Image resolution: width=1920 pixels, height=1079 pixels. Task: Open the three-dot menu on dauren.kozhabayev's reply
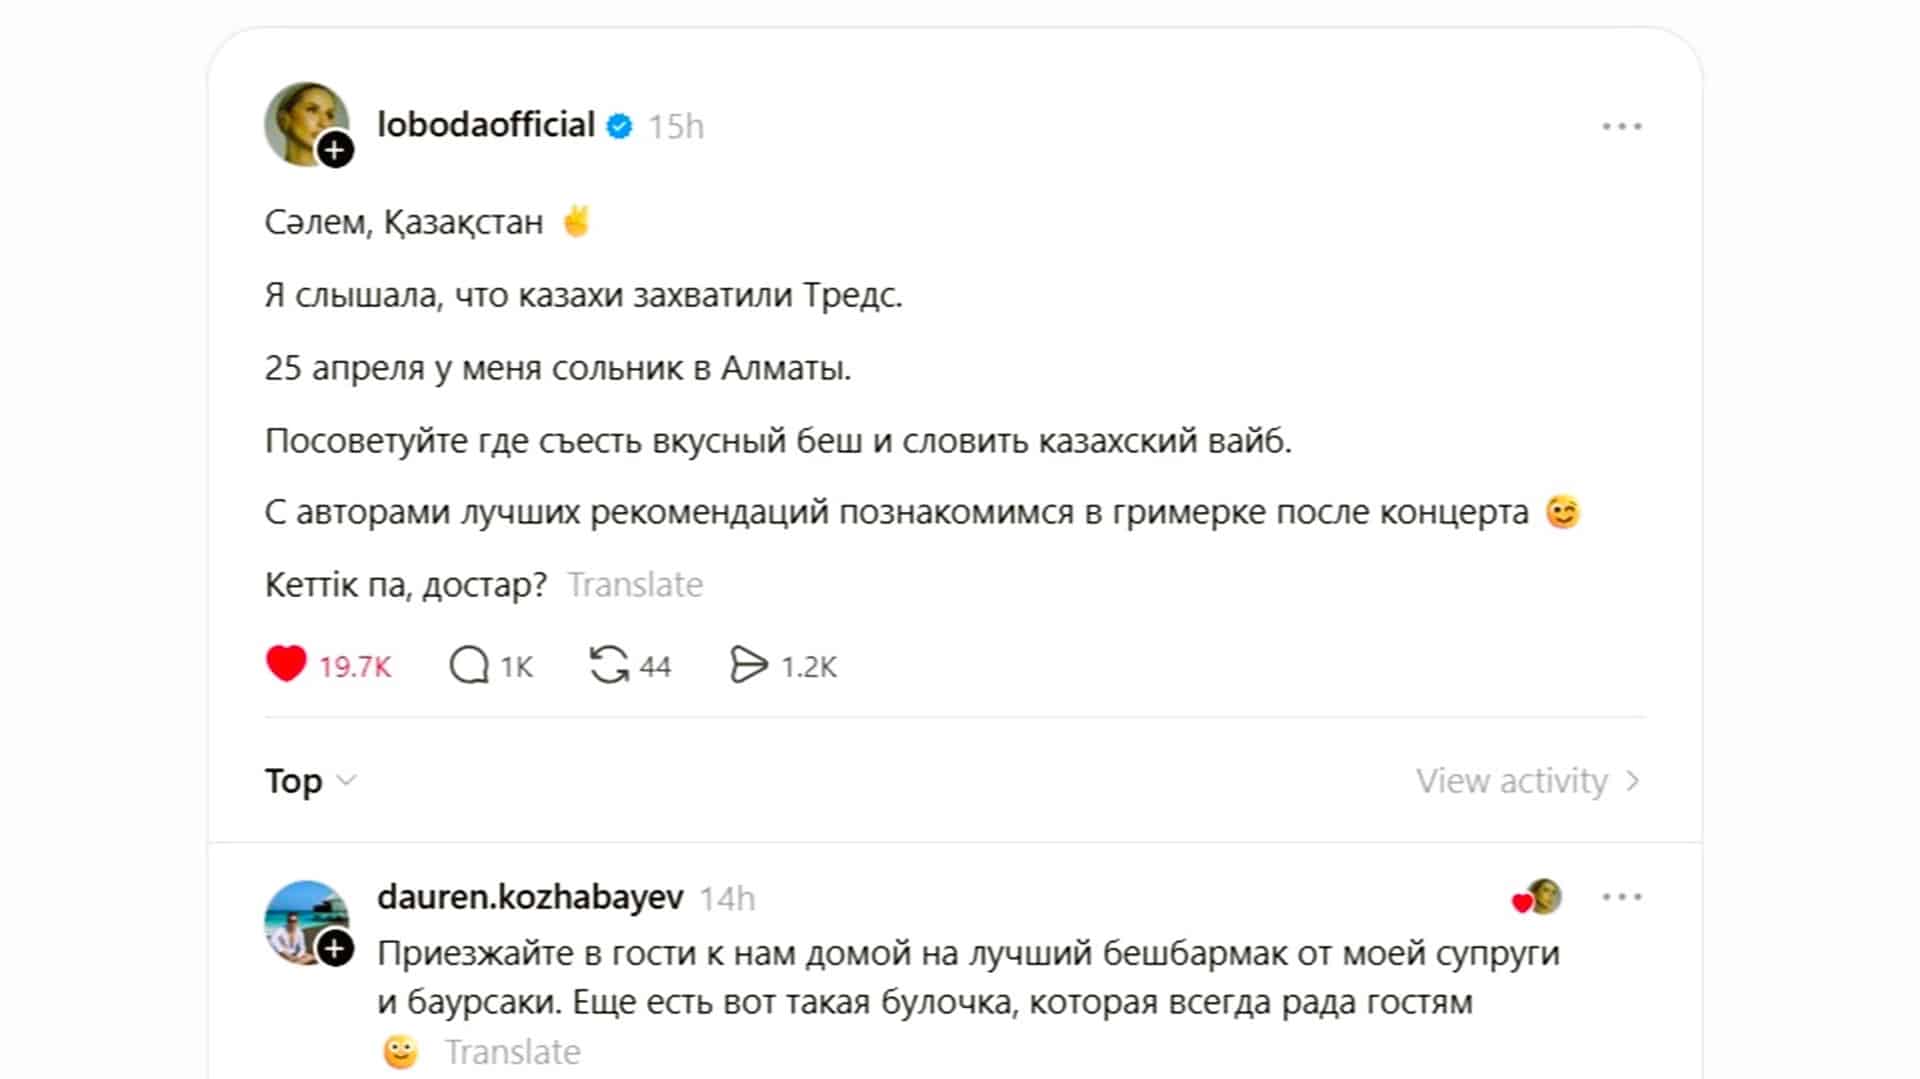click(1621, 897)
